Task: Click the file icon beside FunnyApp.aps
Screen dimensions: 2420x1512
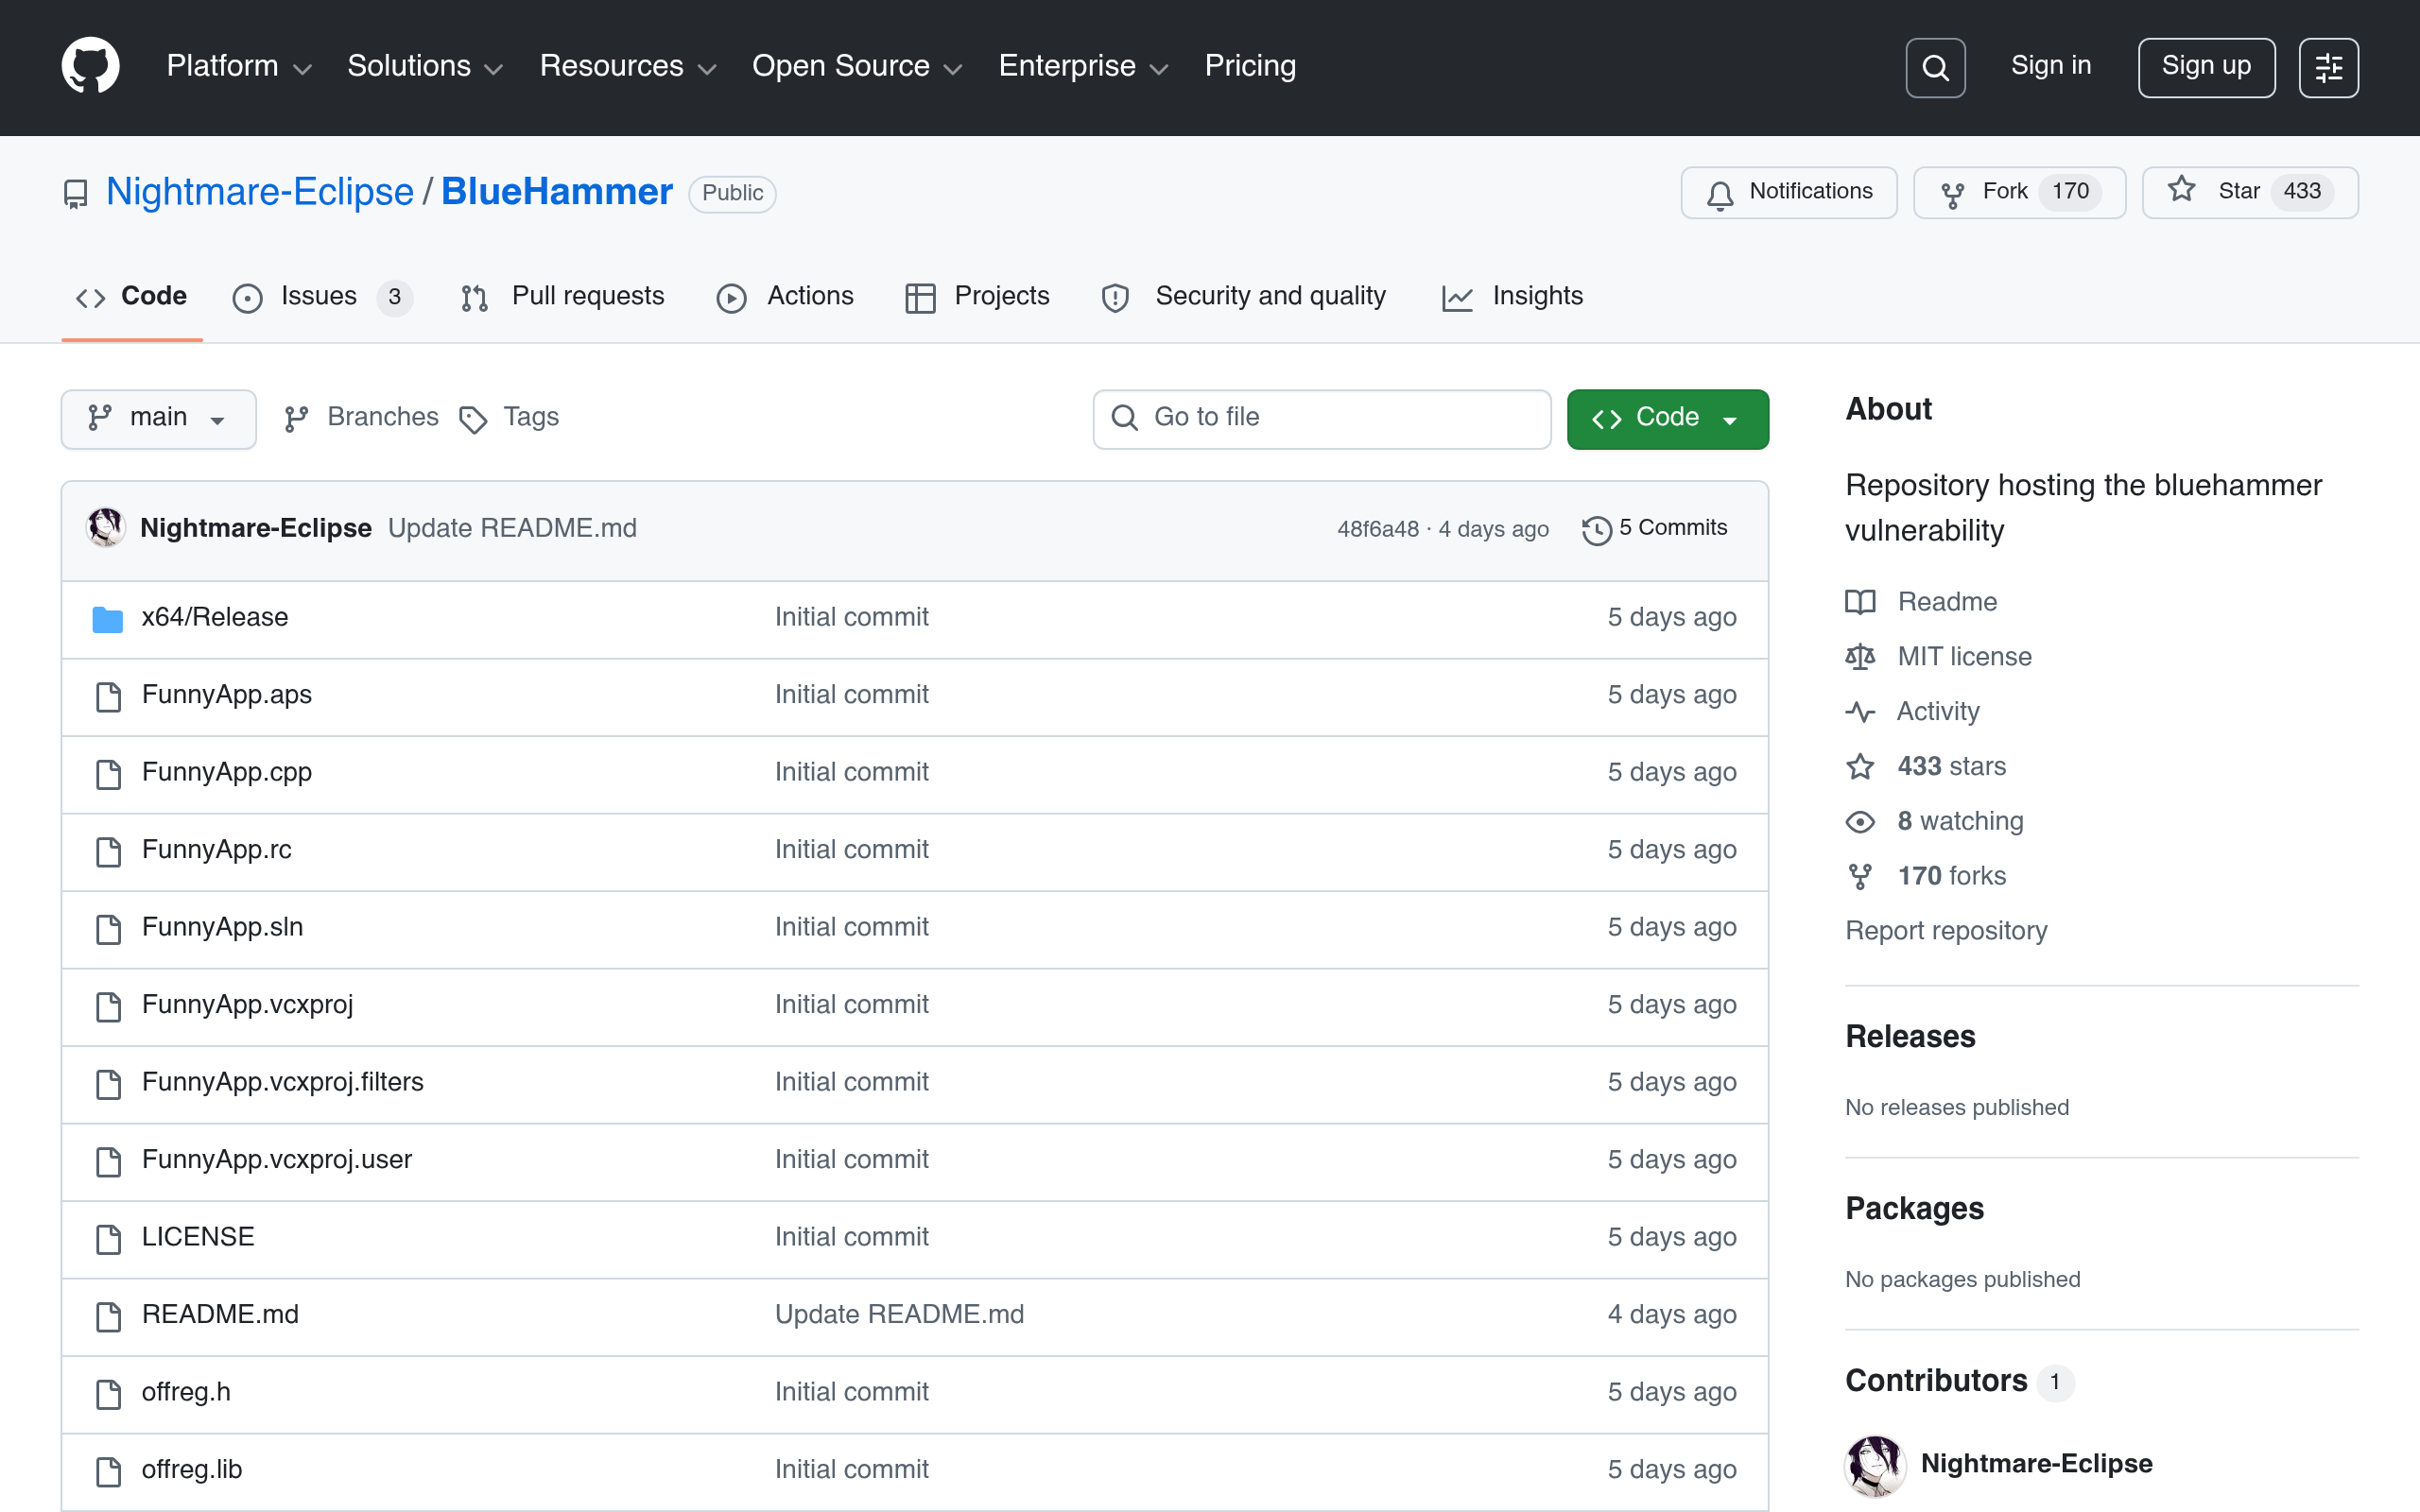Action: 108,696
